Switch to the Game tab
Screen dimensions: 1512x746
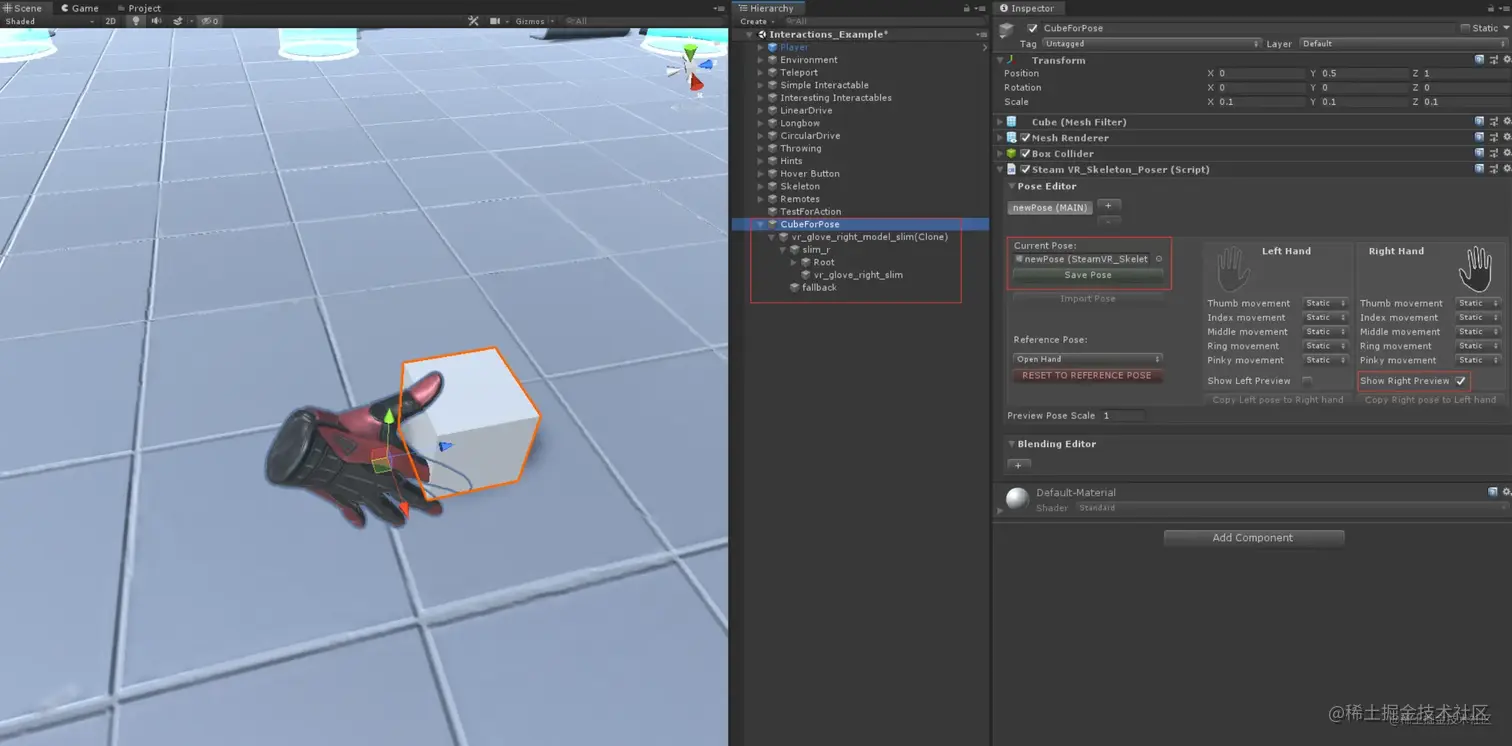click(79, 8)
